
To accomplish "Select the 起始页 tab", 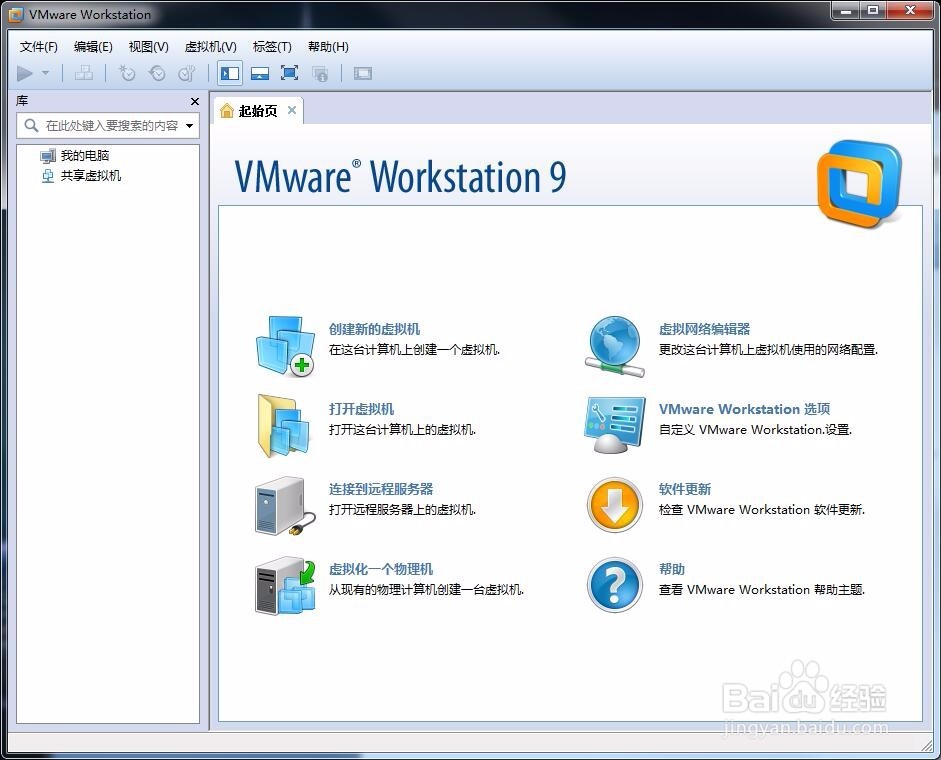I will (x=258, y=110).
